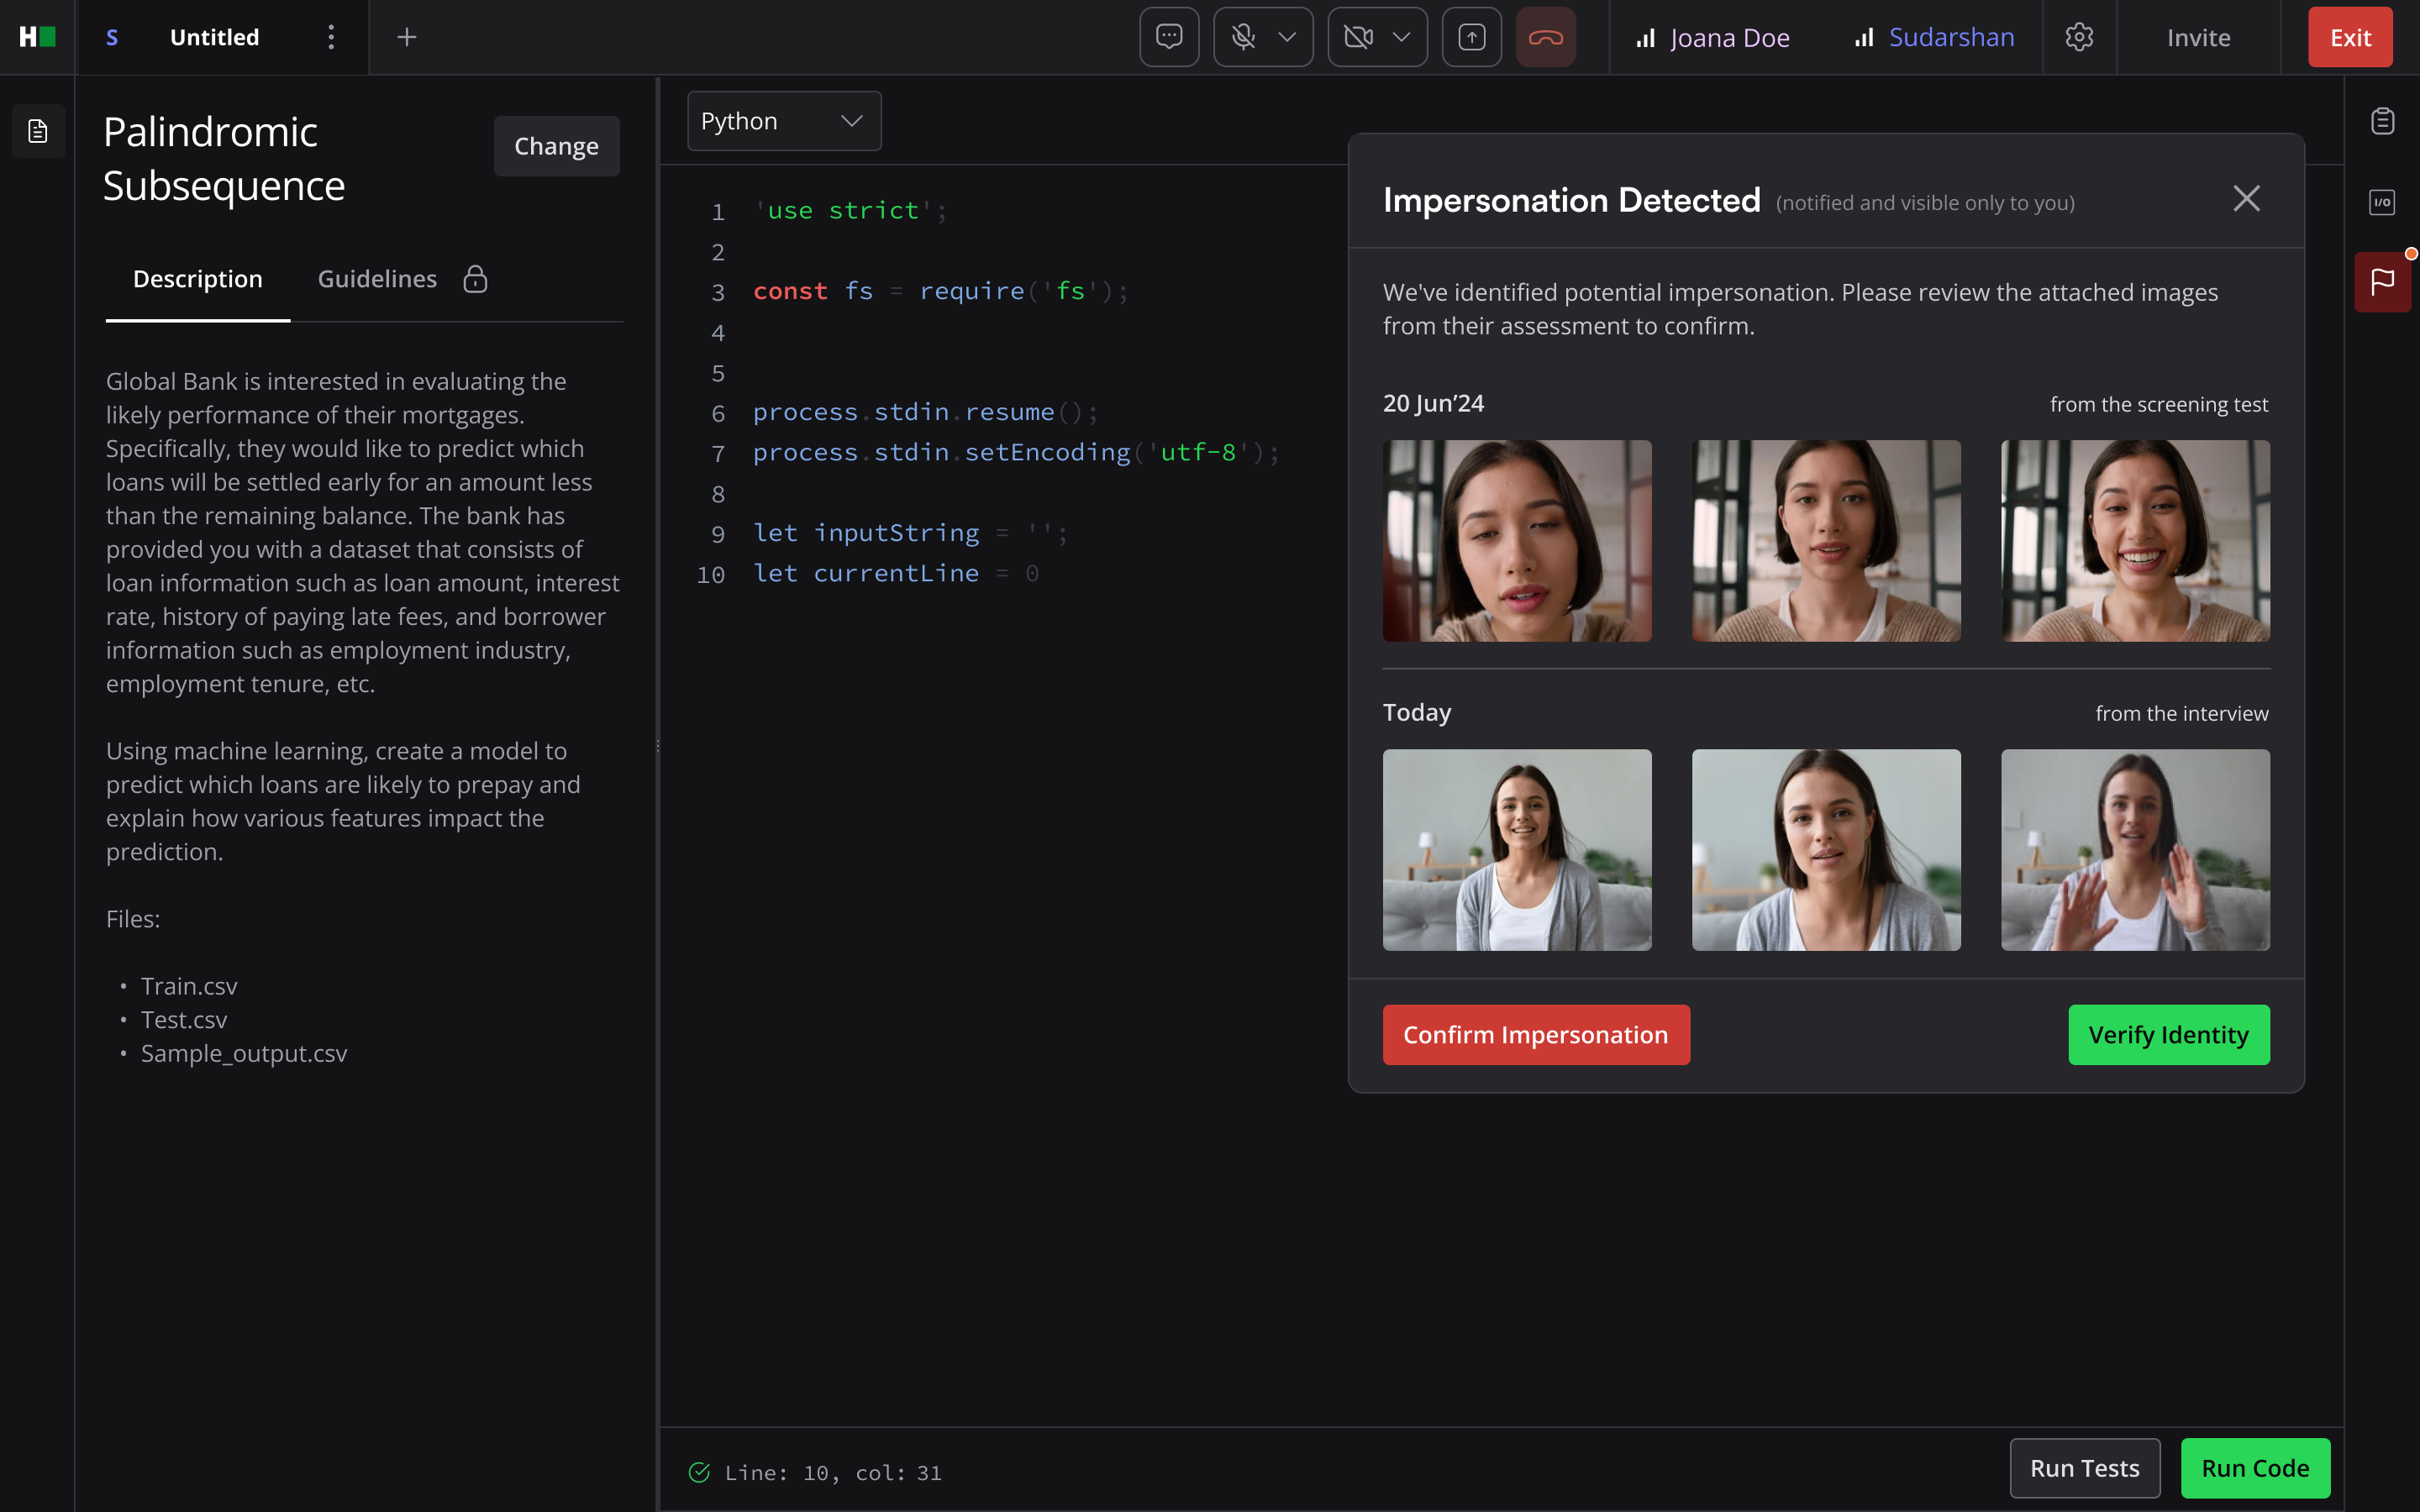This screenshot has width=2420, height=1512.
Task: Open the chat messages icon
Action: coord(1169,37)
